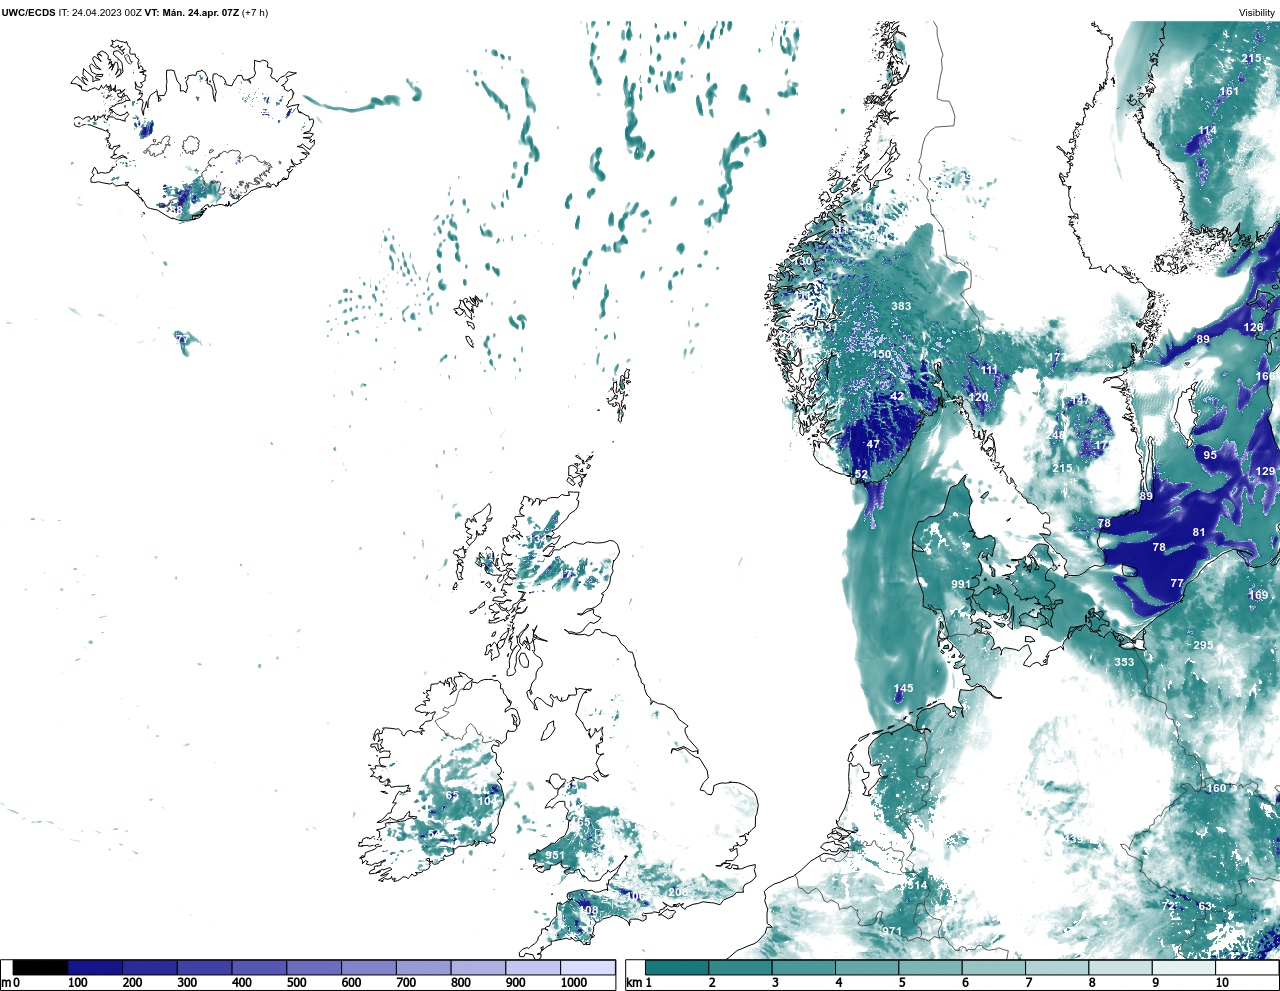Screen dimensions: 1280x991
Task: Select the 114 value over Finland
Action: [x=1208, y=131]
